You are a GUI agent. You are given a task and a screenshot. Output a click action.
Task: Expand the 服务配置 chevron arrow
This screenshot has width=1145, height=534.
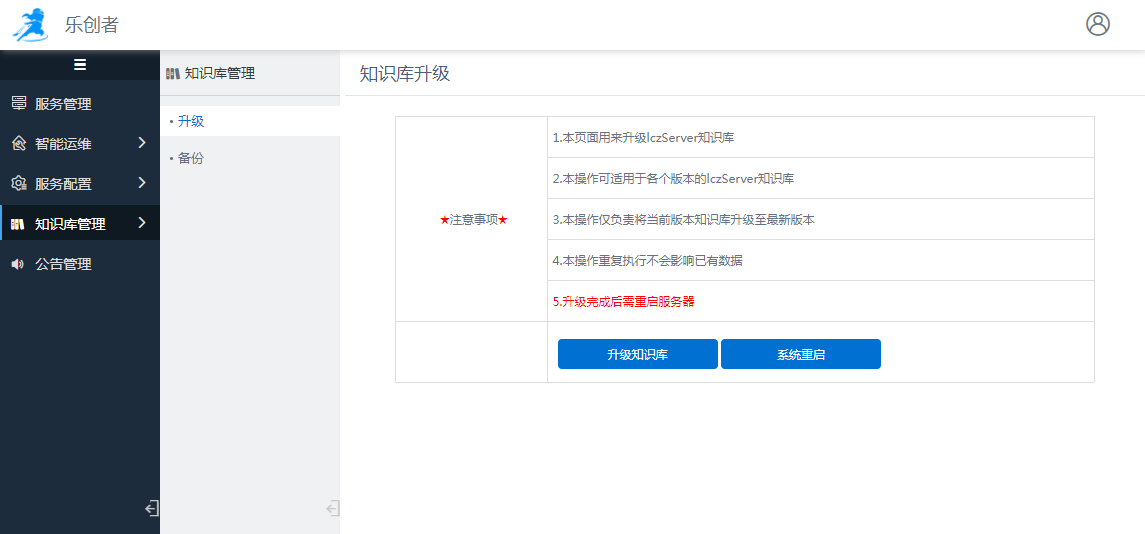[x=142, y=183]
